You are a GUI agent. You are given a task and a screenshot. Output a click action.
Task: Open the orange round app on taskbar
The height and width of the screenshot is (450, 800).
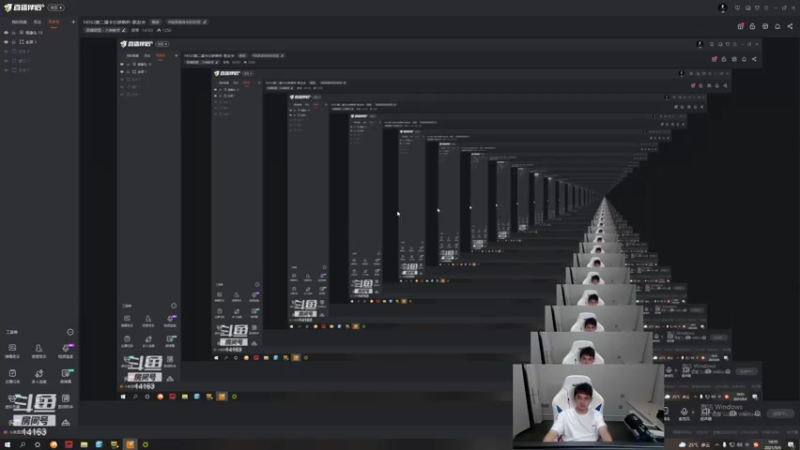[53, 444]
